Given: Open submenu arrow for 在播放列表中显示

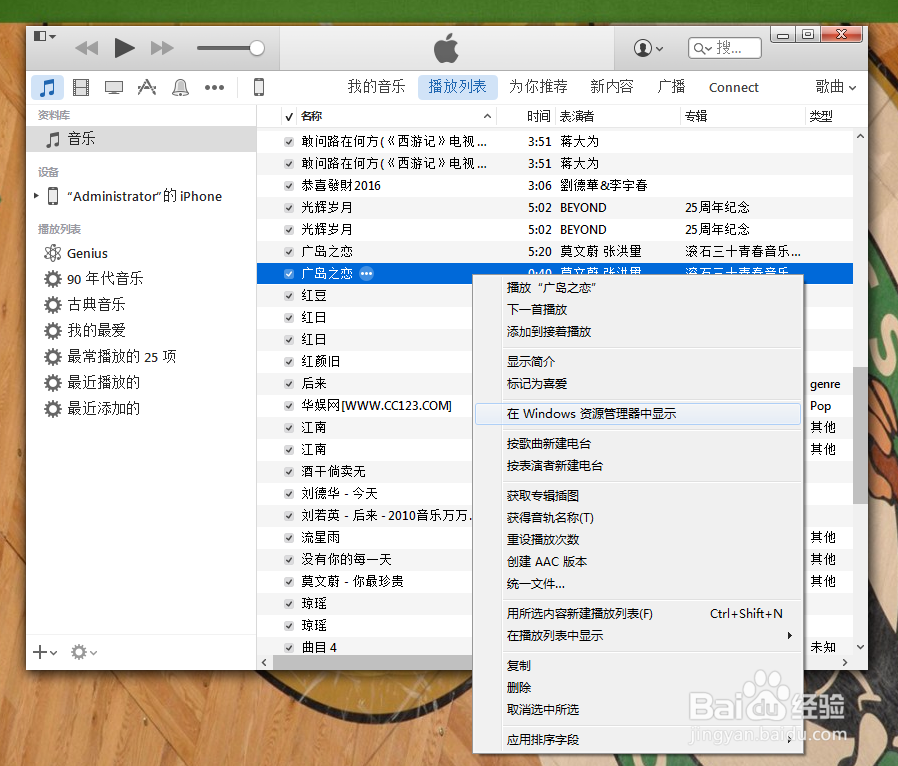Looking at the screenshot, I should pos(790,635).
